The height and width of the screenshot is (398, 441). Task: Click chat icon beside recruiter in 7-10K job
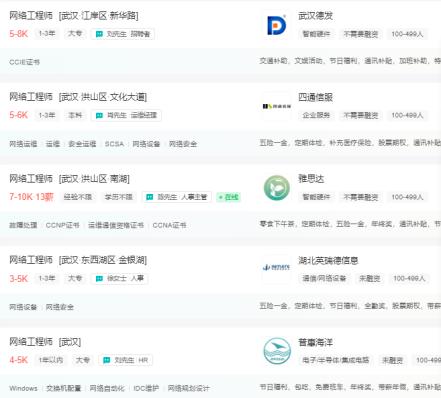150,197
